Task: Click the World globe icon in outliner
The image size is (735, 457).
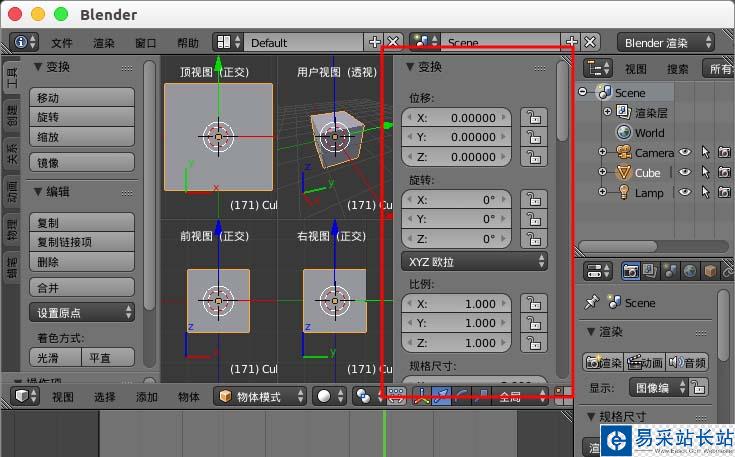Action: [x=624, y=133]
